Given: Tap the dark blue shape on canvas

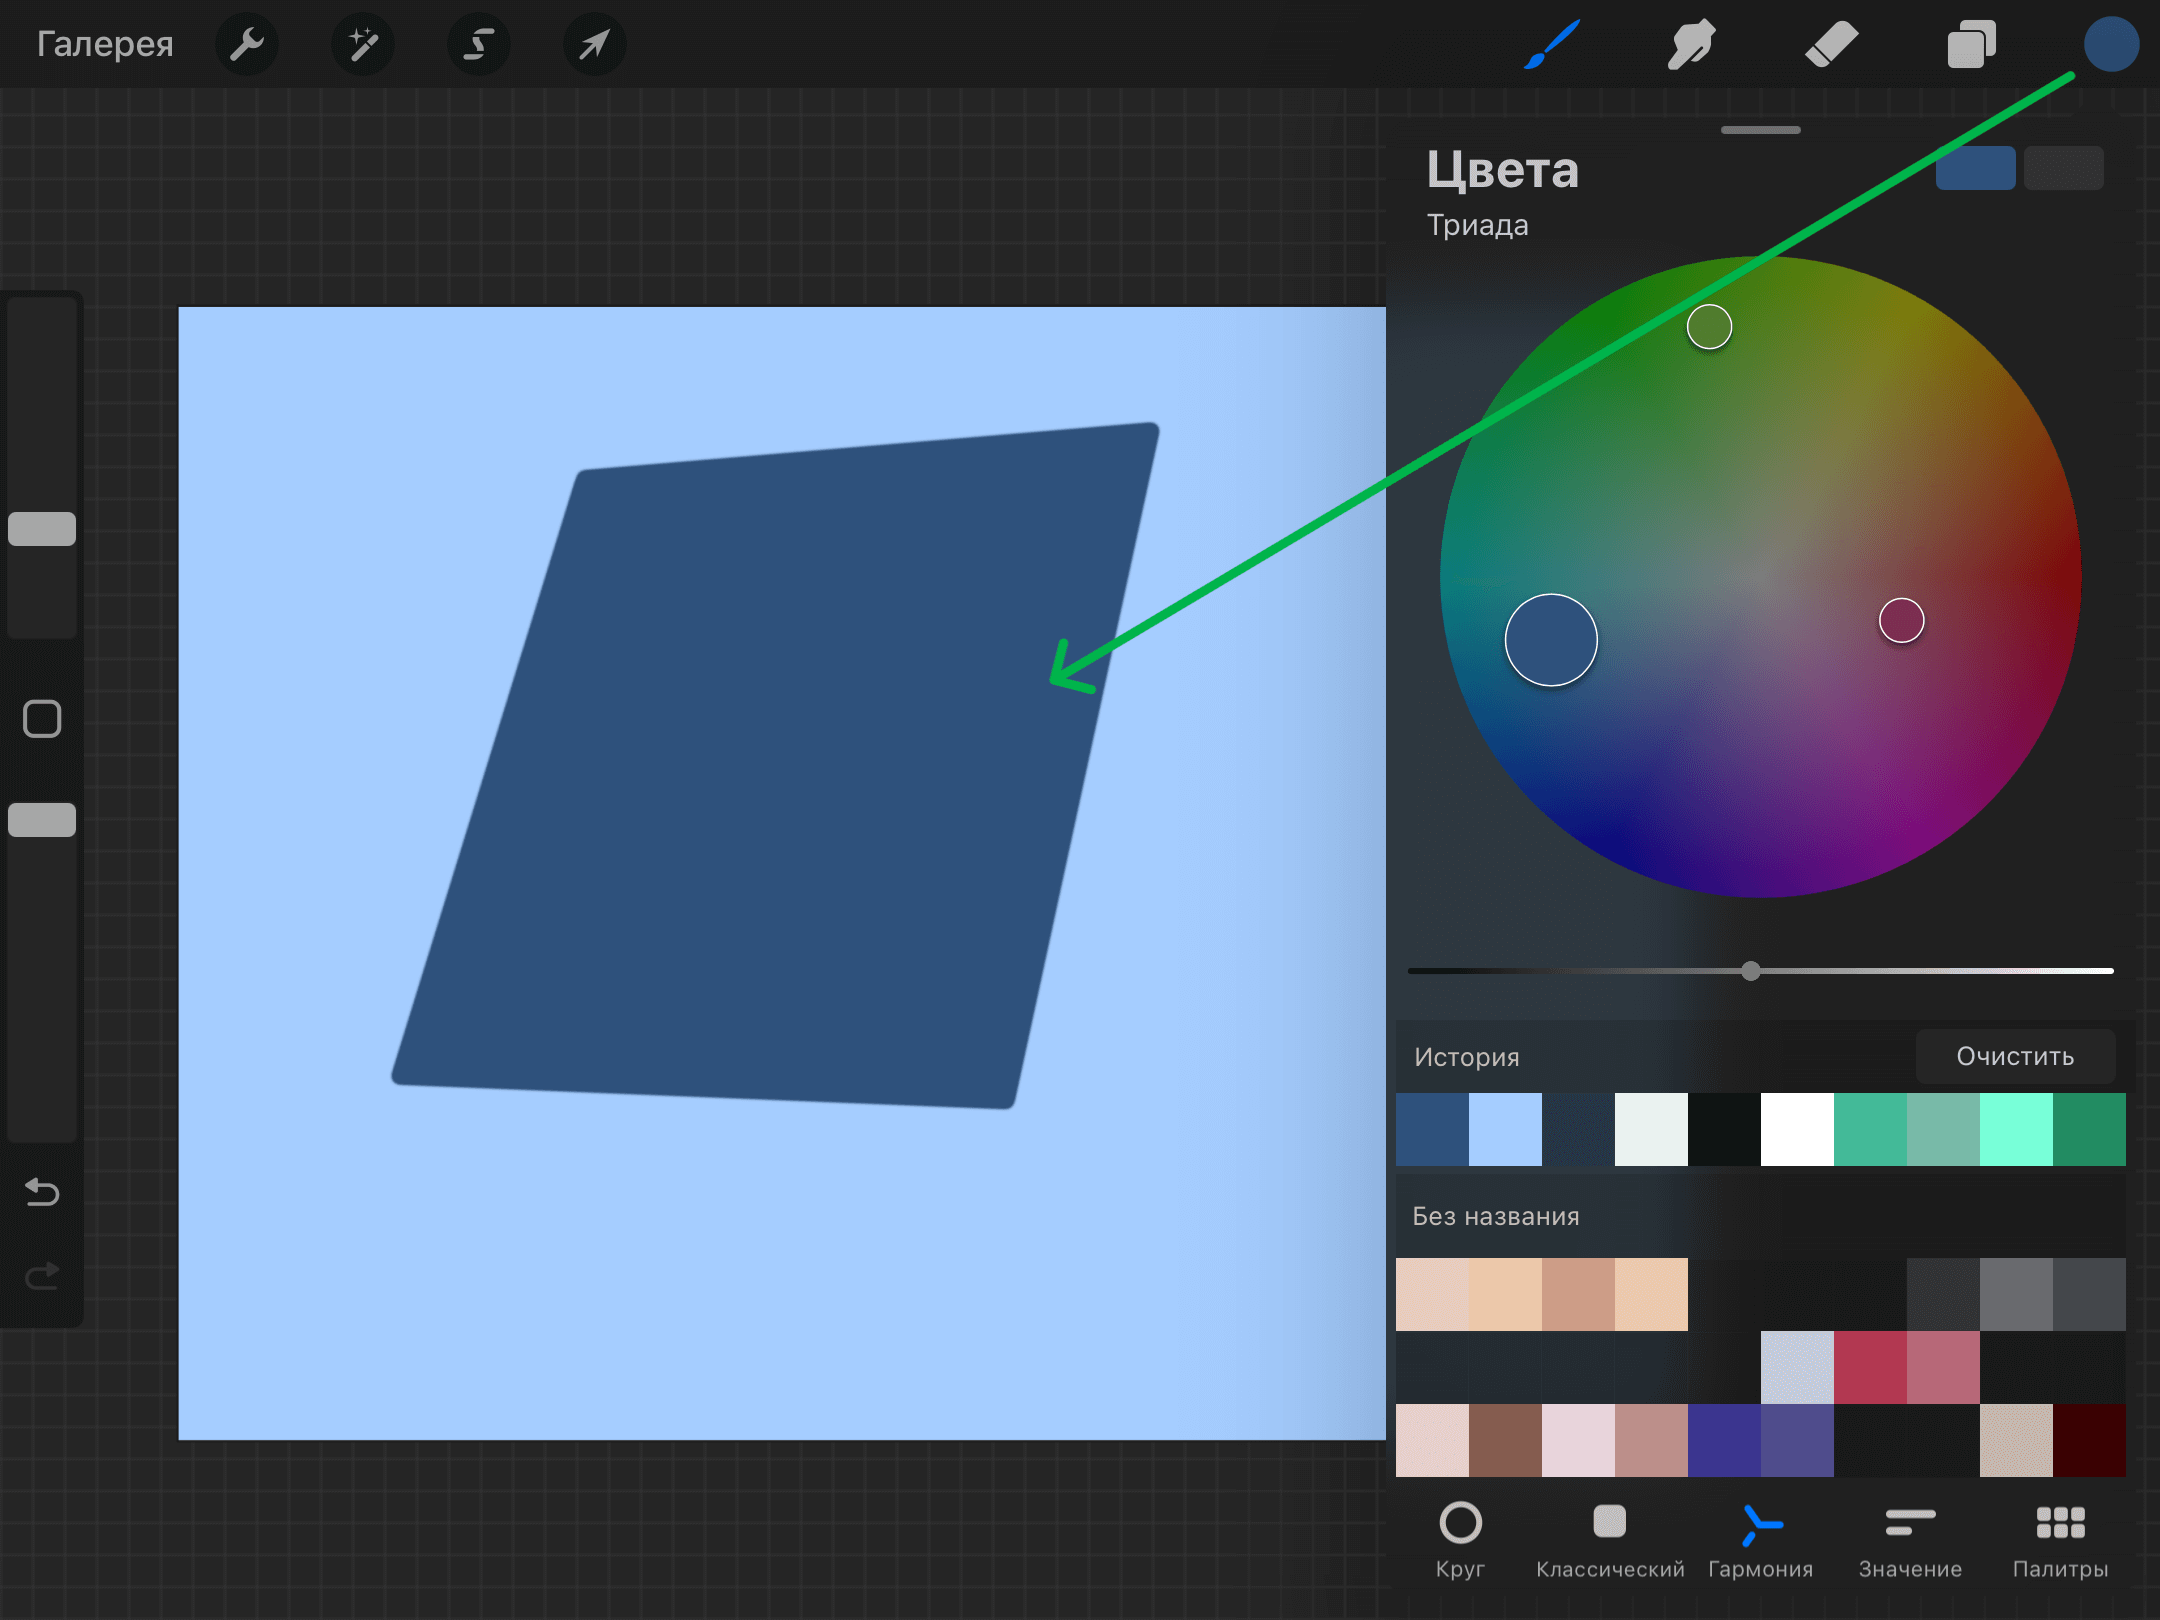Looking at the screenshot, I should click(775, 765).
